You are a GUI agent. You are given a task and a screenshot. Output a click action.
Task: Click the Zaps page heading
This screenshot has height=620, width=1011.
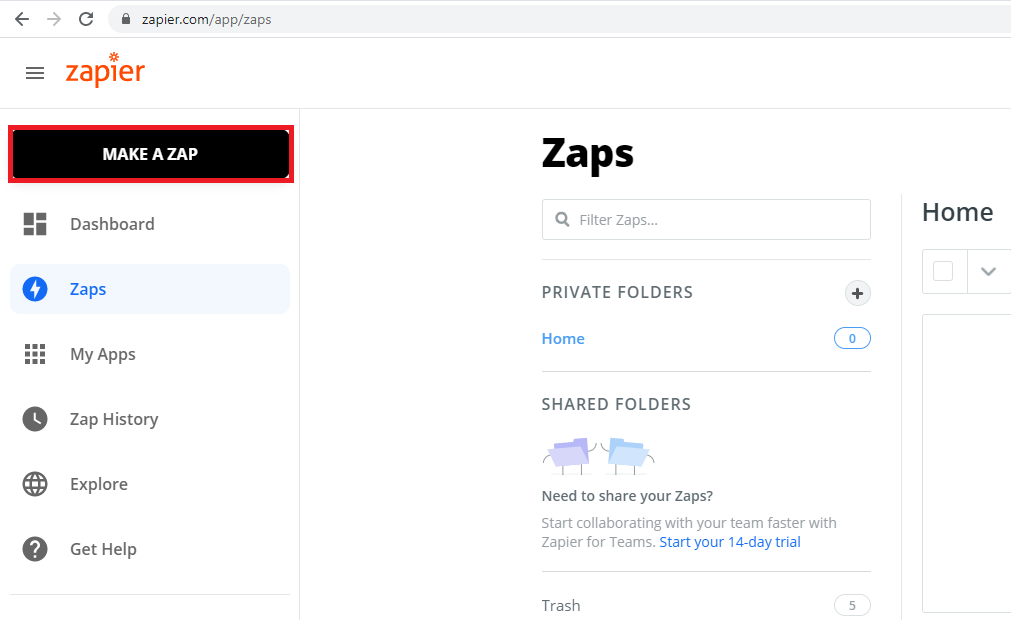pos(587,154)
